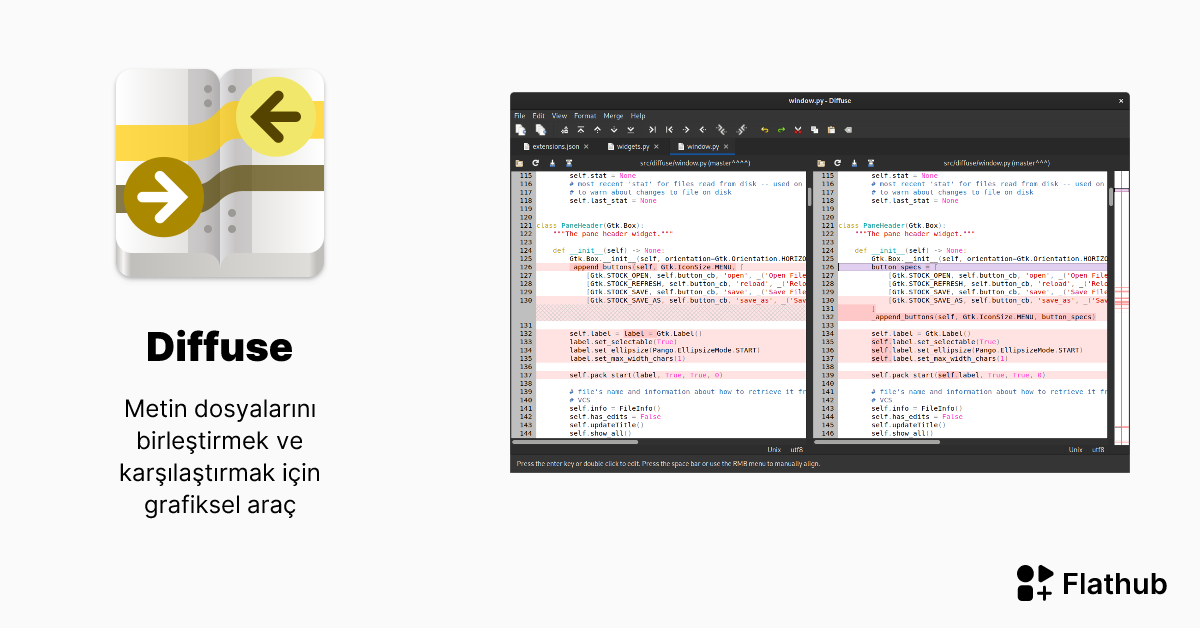Viewport: 1200px width, 628px height.
Task: Switch to the extensions.json tab
Action: click(555, 146)
